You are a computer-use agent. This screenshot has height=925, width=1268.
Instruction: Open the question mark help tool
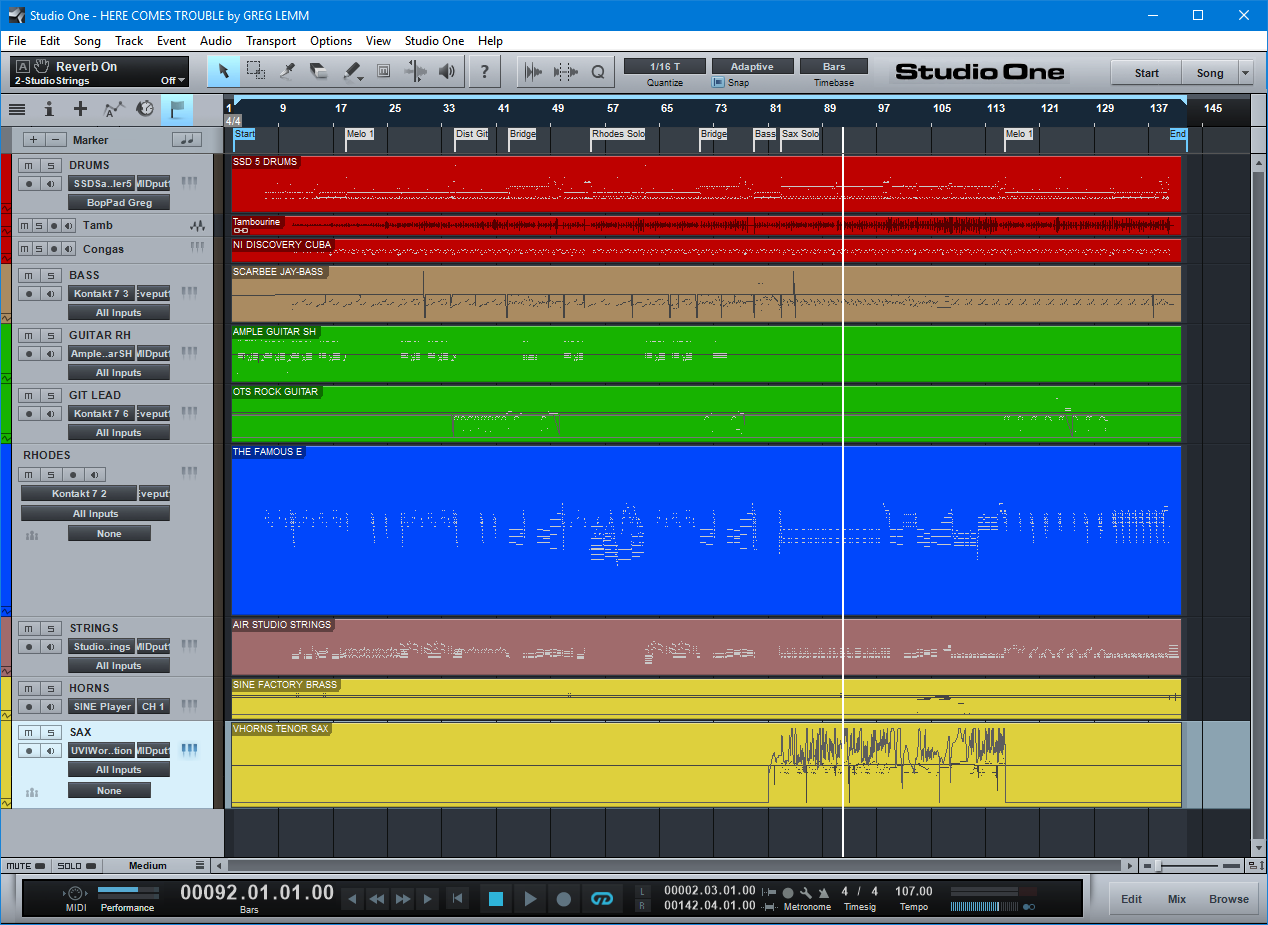(x=485, y=71)
